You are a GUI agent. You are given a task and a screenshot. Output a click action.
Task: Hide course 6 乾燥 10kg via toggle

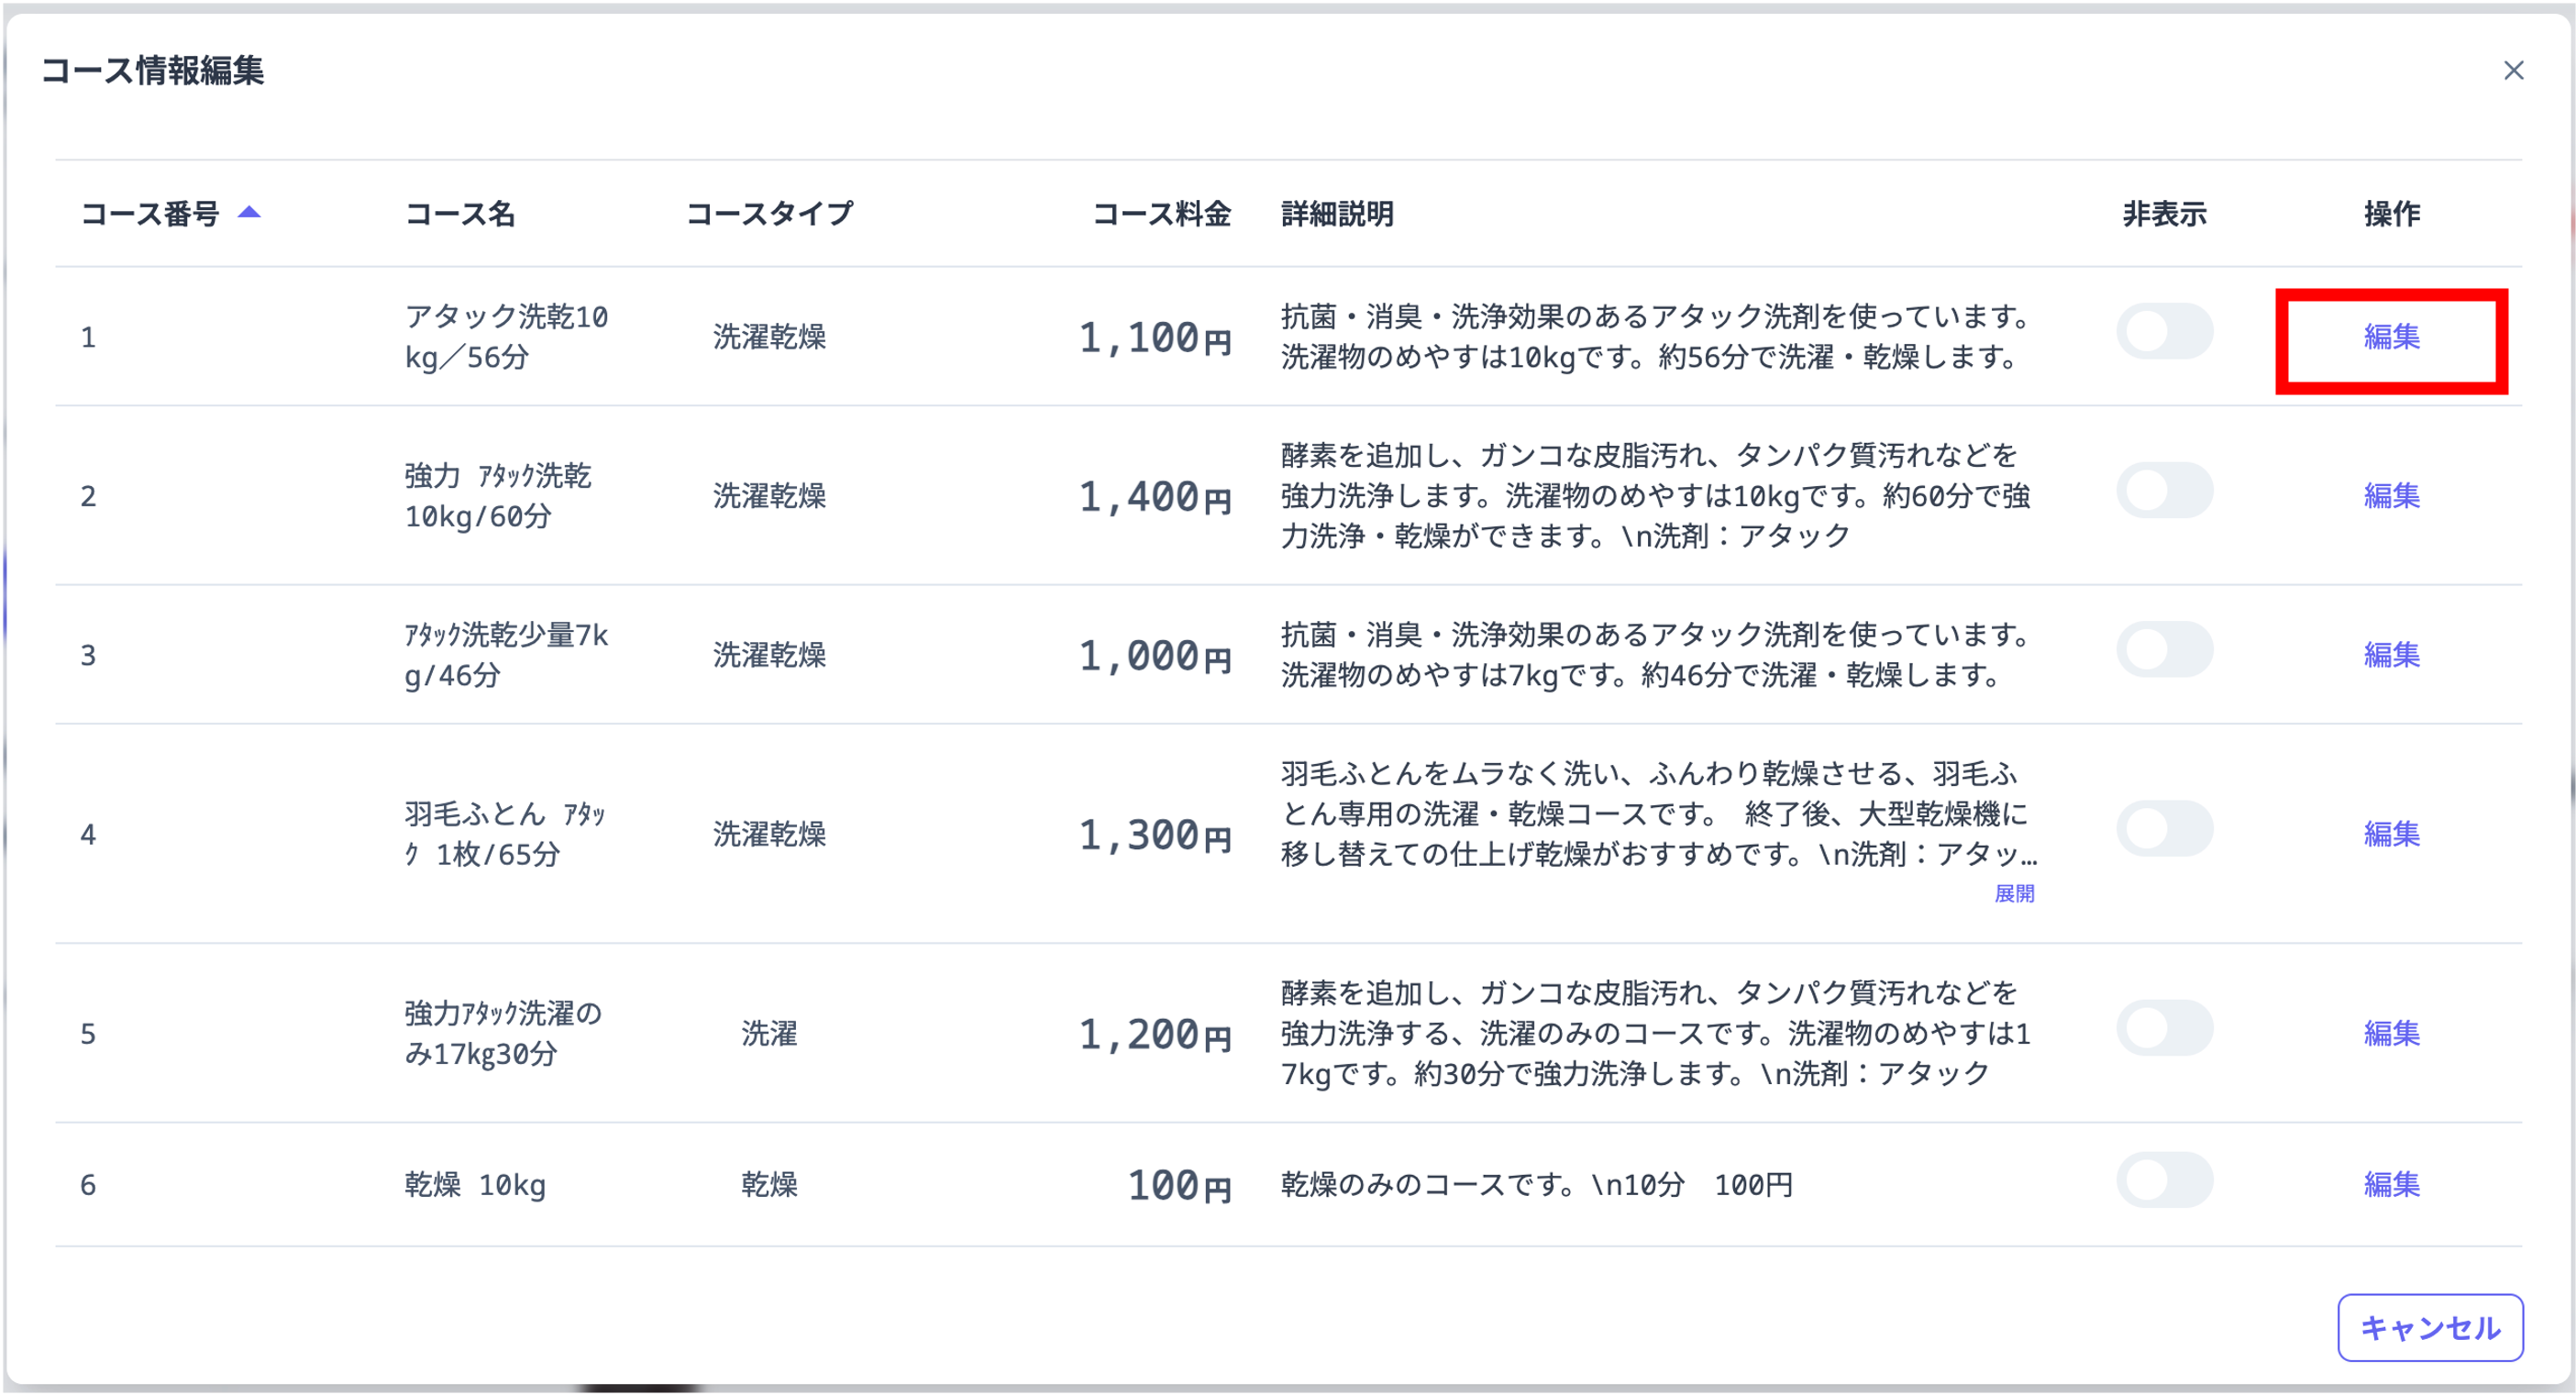point(2164,1180)
